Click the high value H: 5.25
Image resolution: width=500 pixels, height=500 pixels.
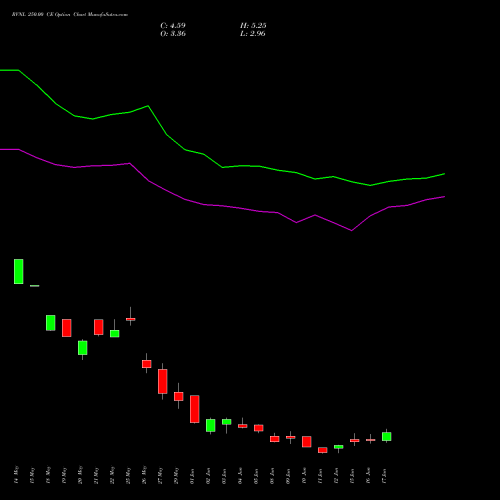pyautogui.click(x=253, y=26)
